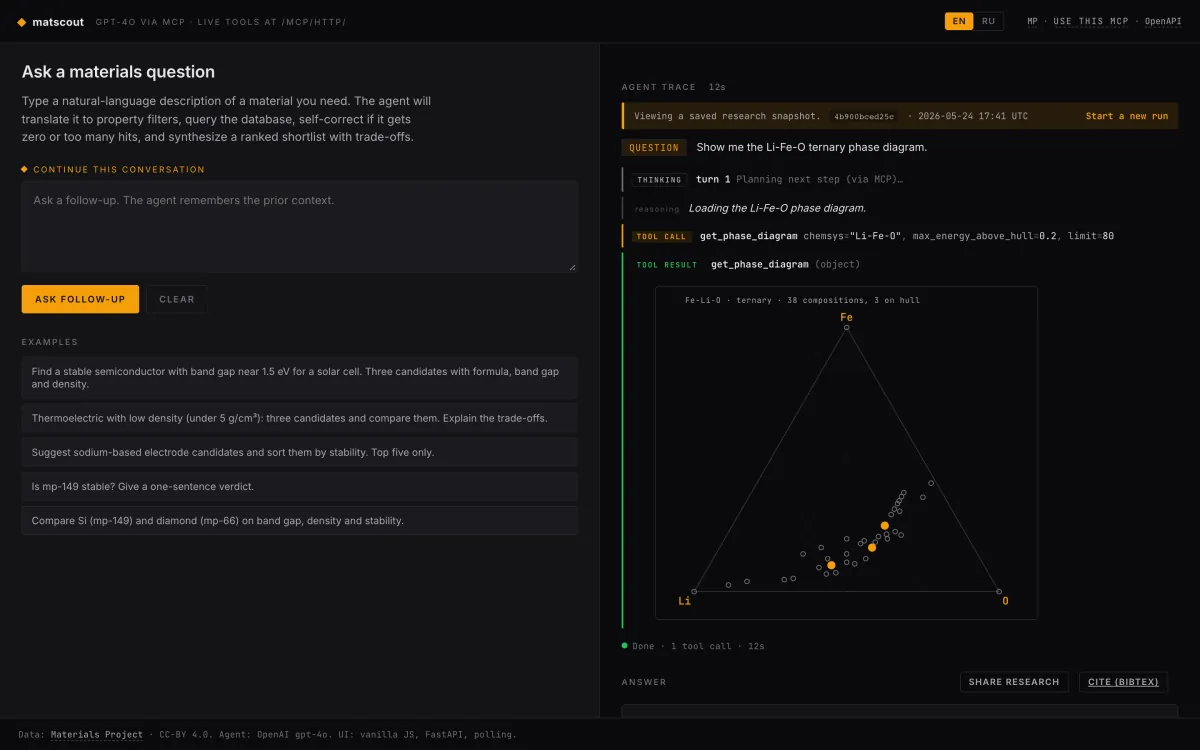Click the SHARE RESEARCH button
This screenshot has width=1200, height=750.
(1014, 682)
